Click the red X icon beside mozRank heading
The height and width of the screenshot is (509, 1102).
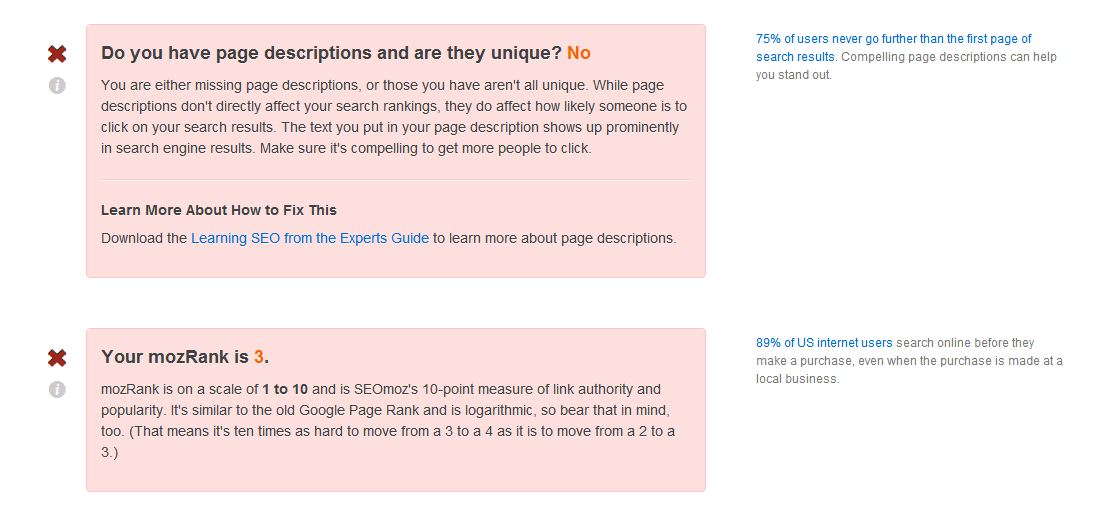coord(57,358)
